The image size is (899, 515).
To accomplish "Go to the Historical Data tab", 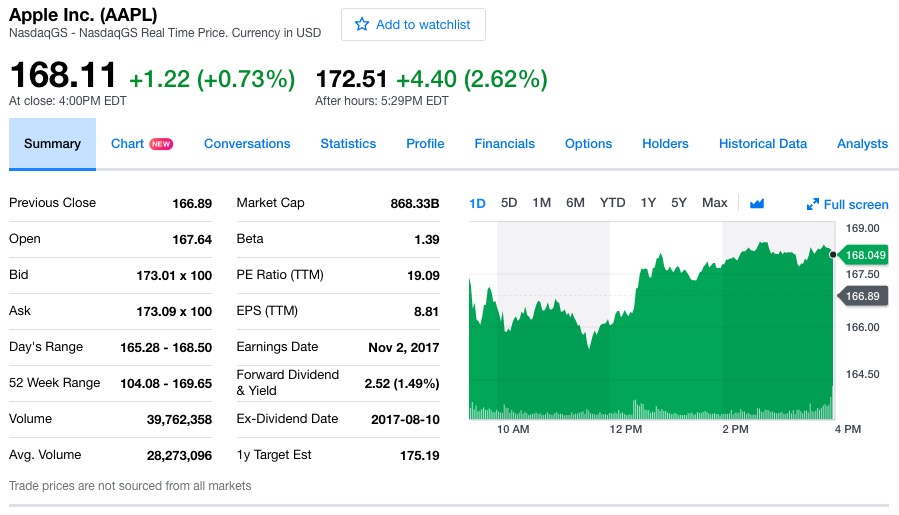I will 763,144.
